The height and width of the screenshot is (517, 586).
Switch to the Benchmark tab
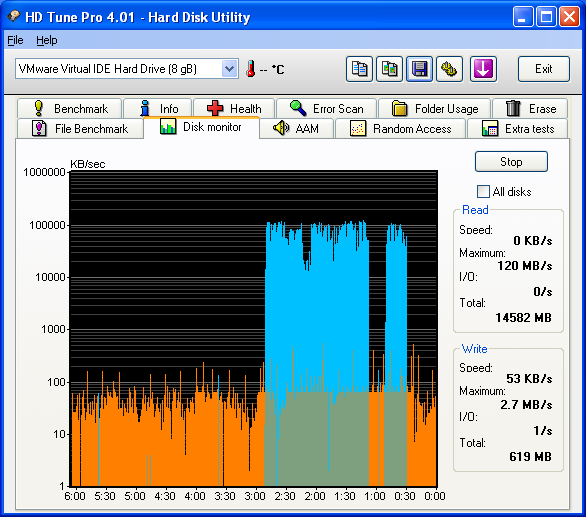tap(70, 108)
